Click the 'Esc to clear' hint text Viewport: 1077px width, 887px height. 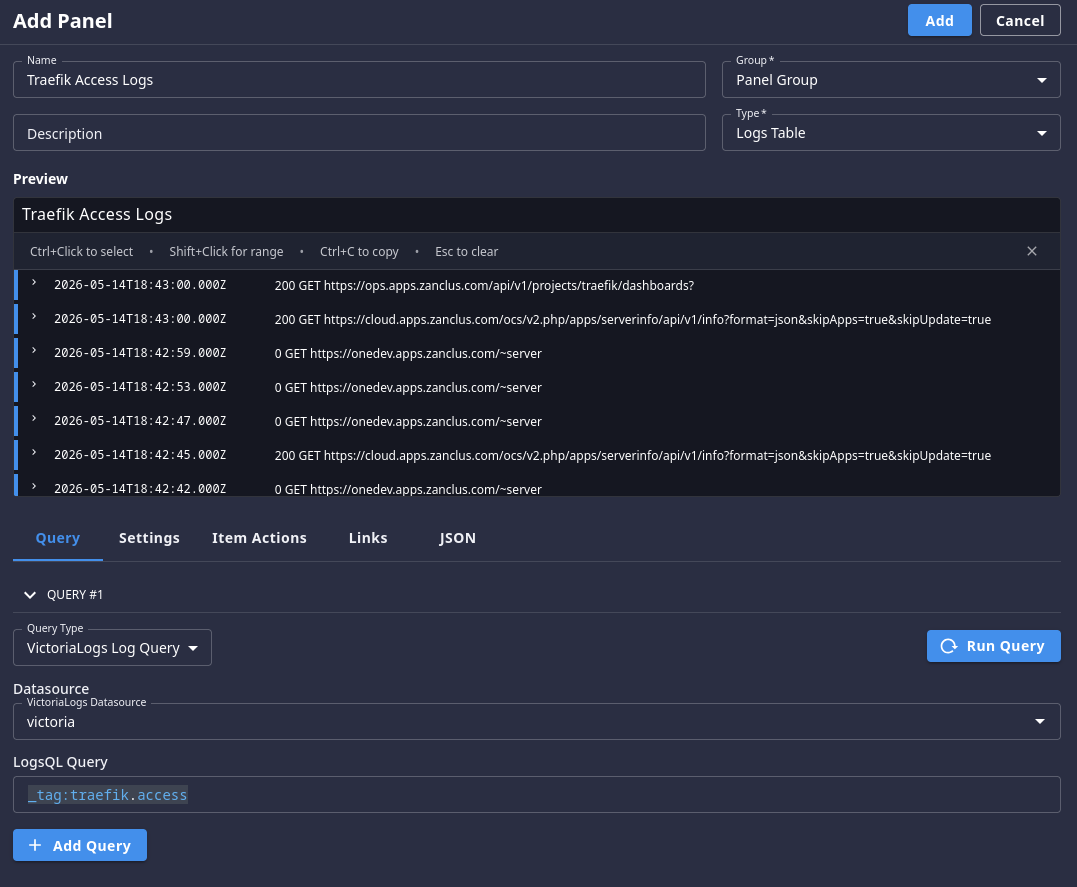(466, 251)
